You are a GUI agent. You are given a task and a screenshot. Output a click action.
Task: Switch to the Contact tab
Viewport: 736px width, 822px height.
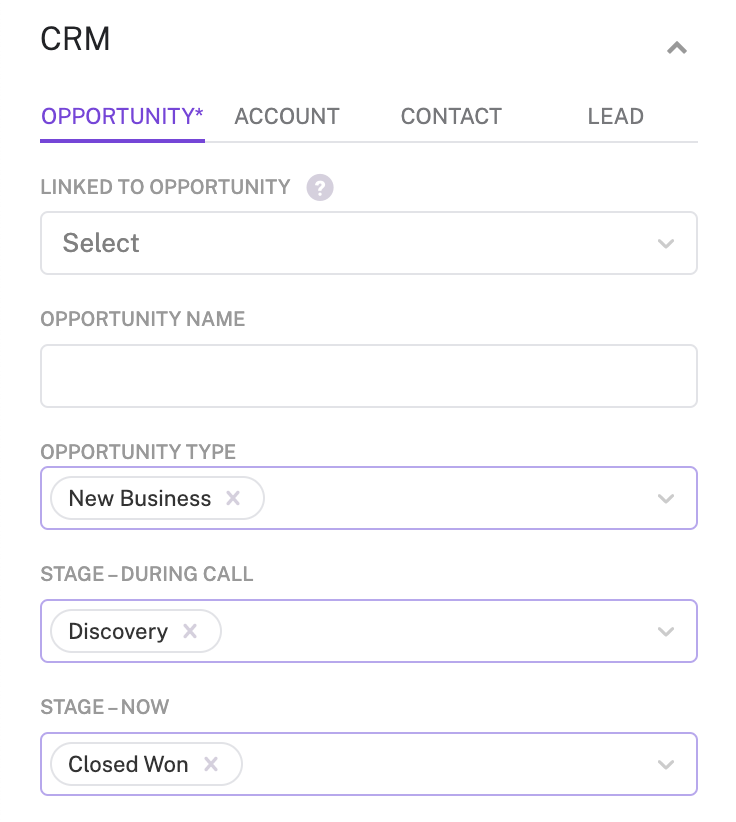point(451,116)
